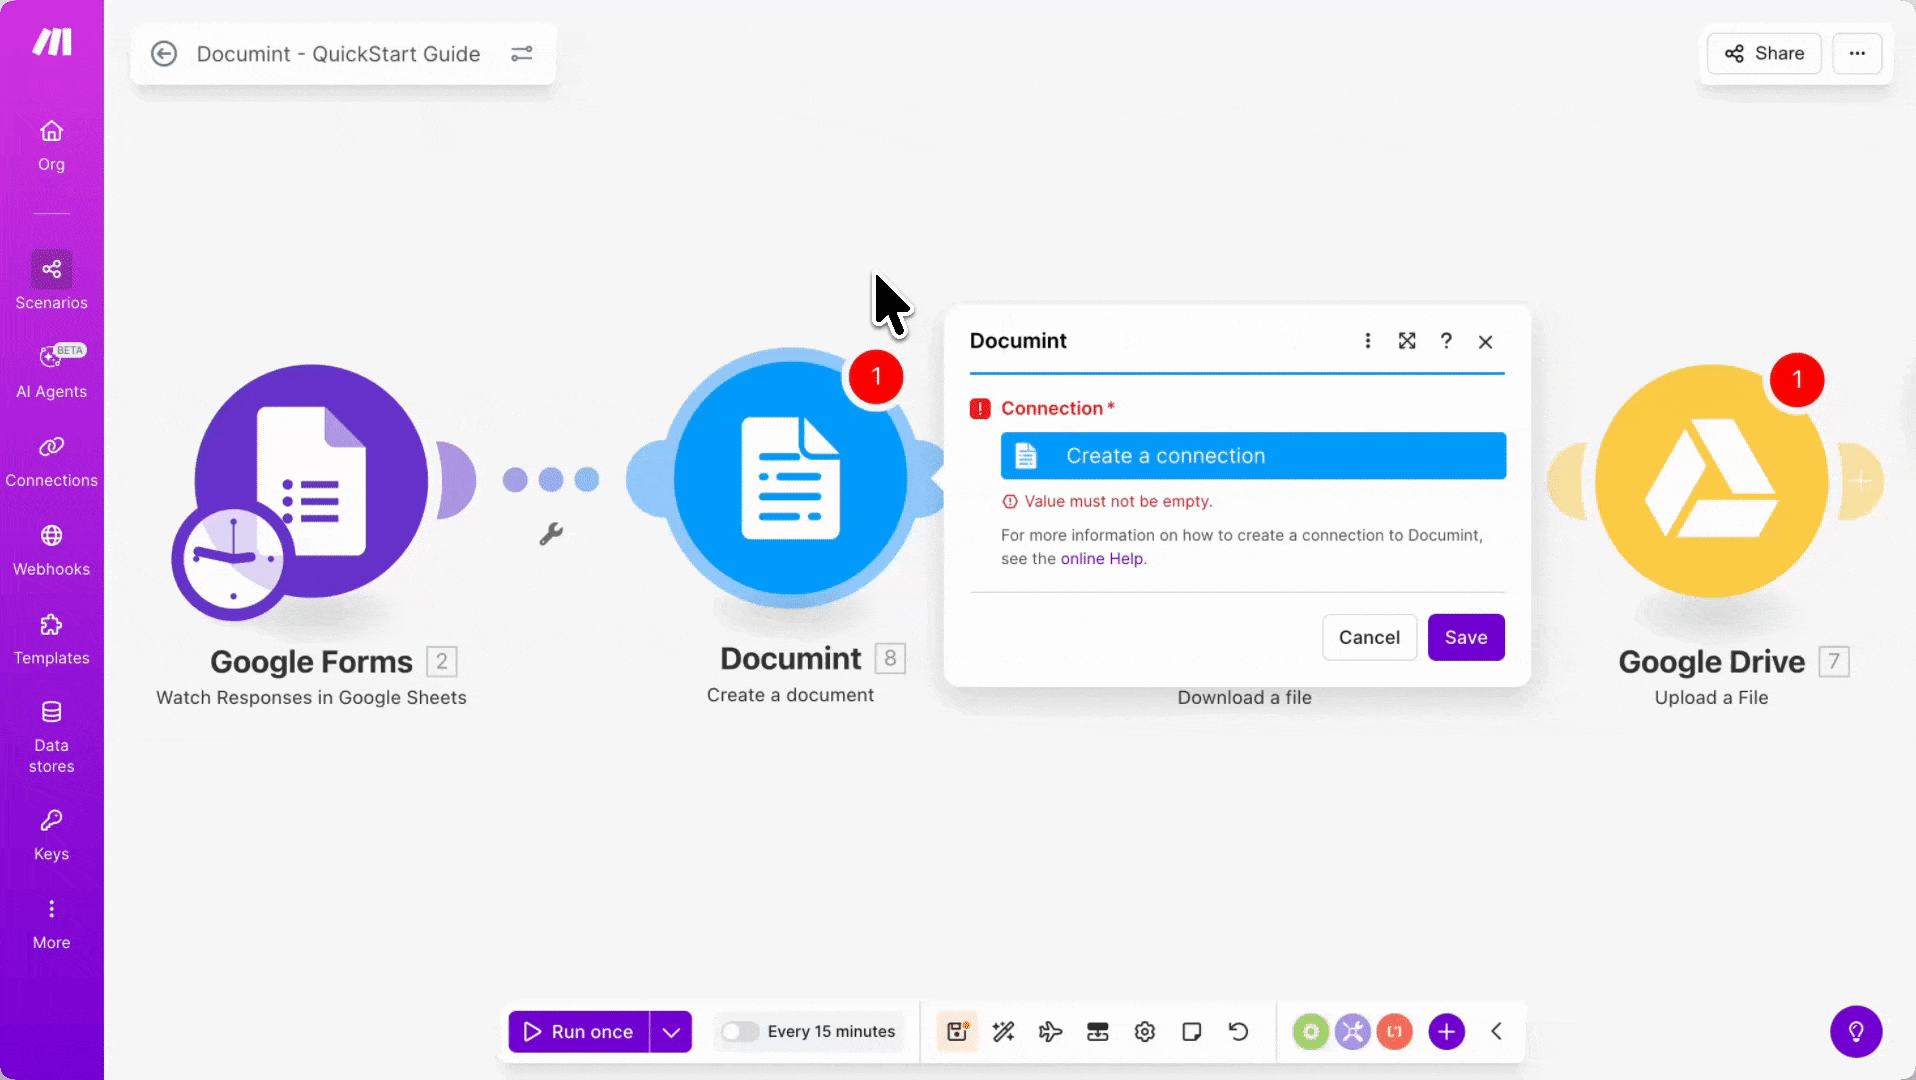
Task: Click the airplane explain flow icon
Action: click(1050, 1031)
